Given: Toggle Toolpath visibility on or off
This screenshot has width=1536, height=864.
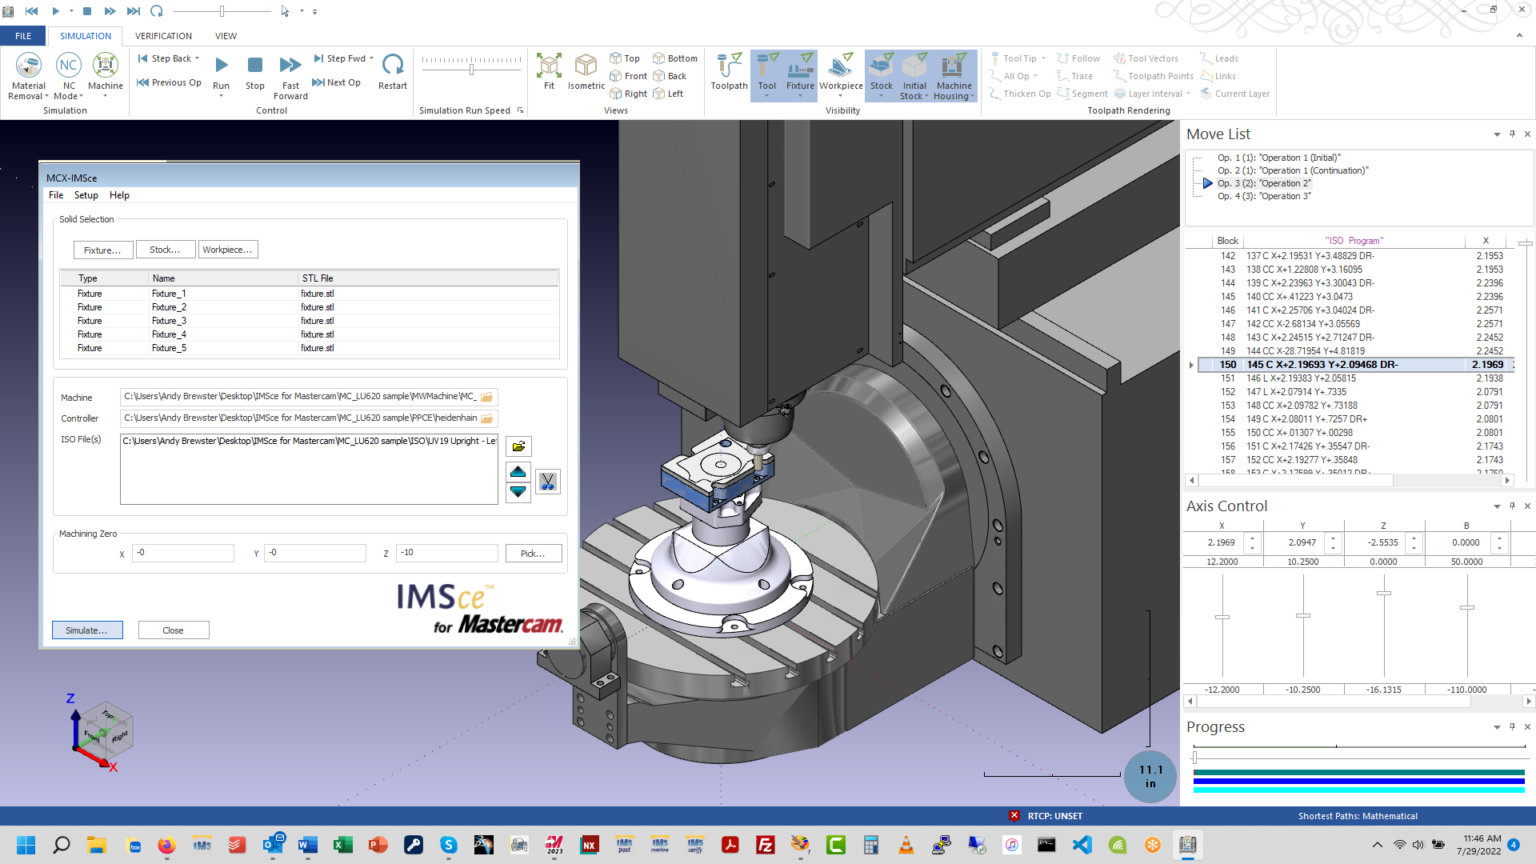Looking at the screenshot, I should (728, 70).
